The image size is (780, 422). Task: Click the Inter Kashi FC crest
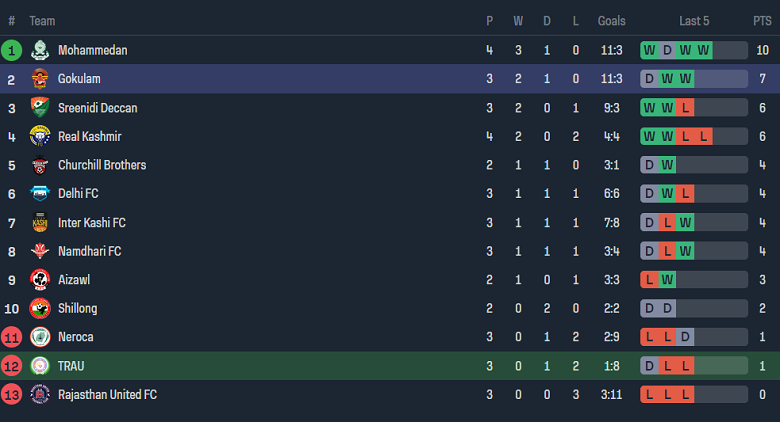click(x=40, y=222)
